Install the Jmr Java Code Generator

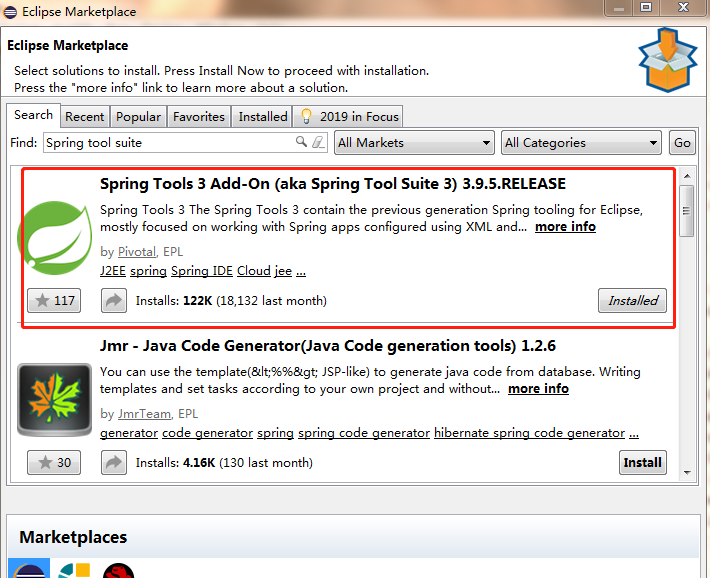tap(643, 462)
